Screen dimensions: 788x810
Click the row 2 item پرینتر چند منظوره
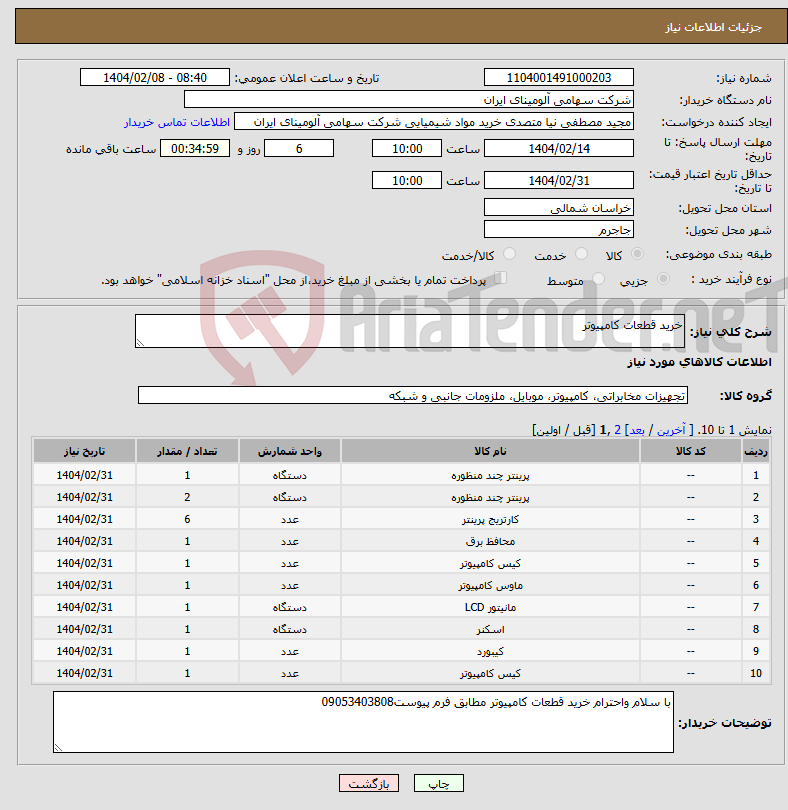click(x=490, y=497)
